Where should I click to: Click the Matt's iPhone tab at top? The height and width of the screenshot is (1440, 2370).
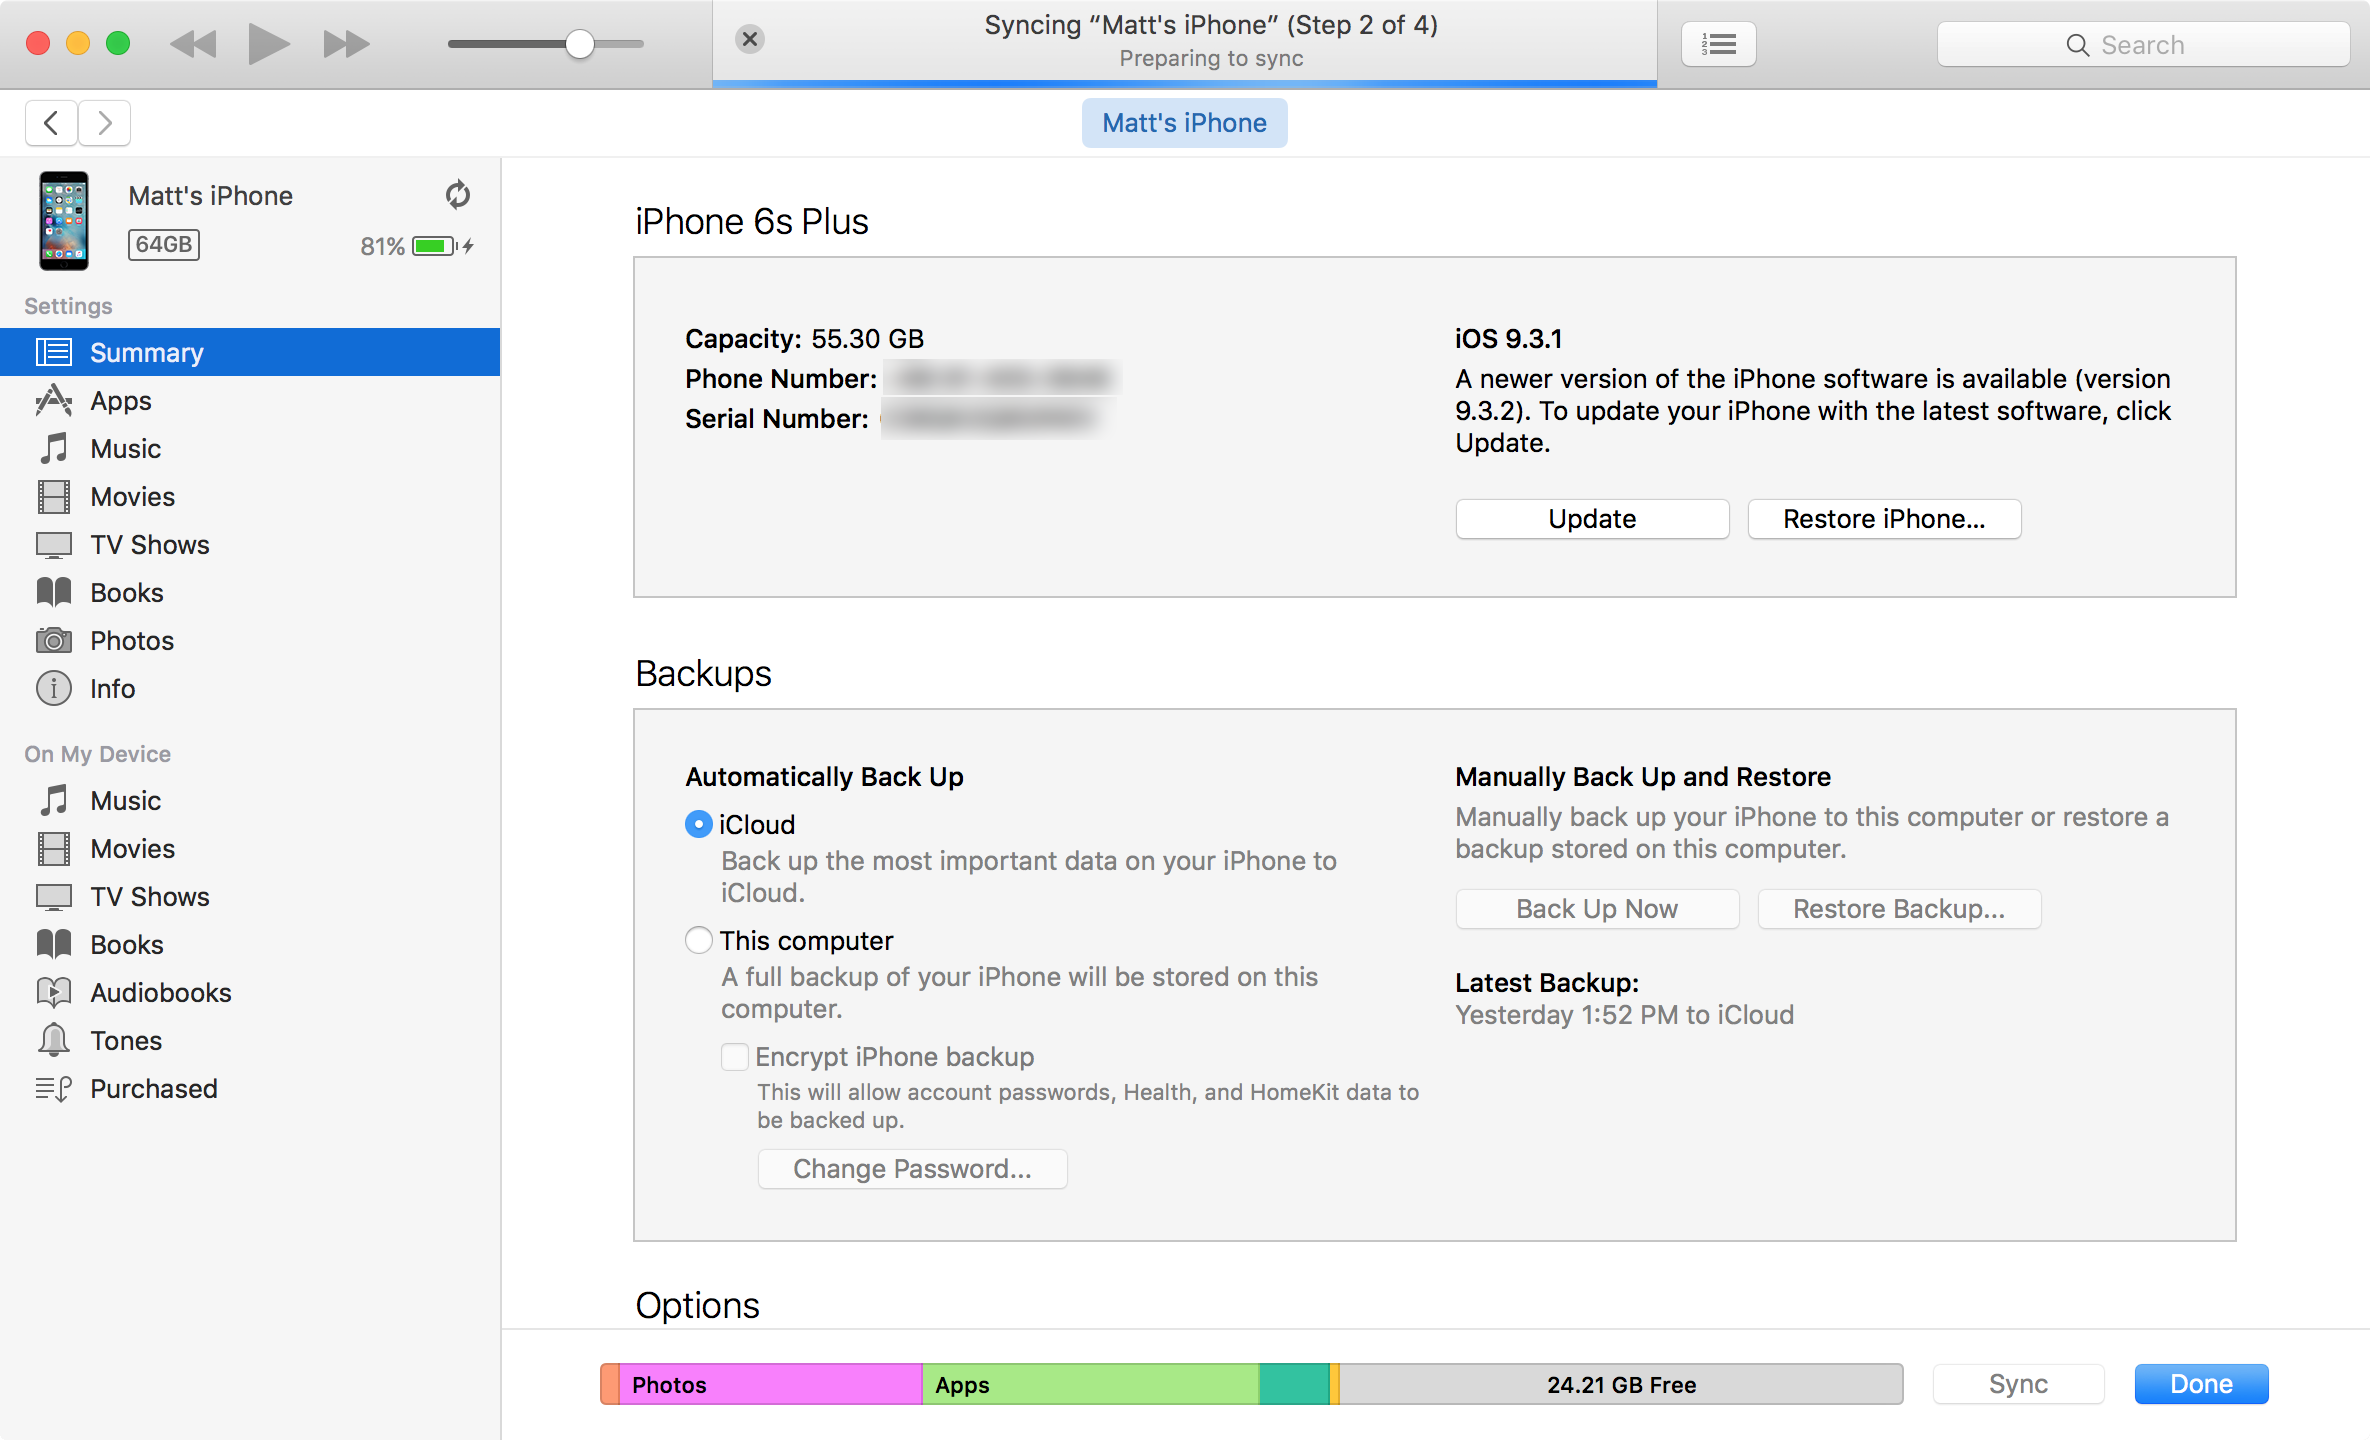(1184, 123)
